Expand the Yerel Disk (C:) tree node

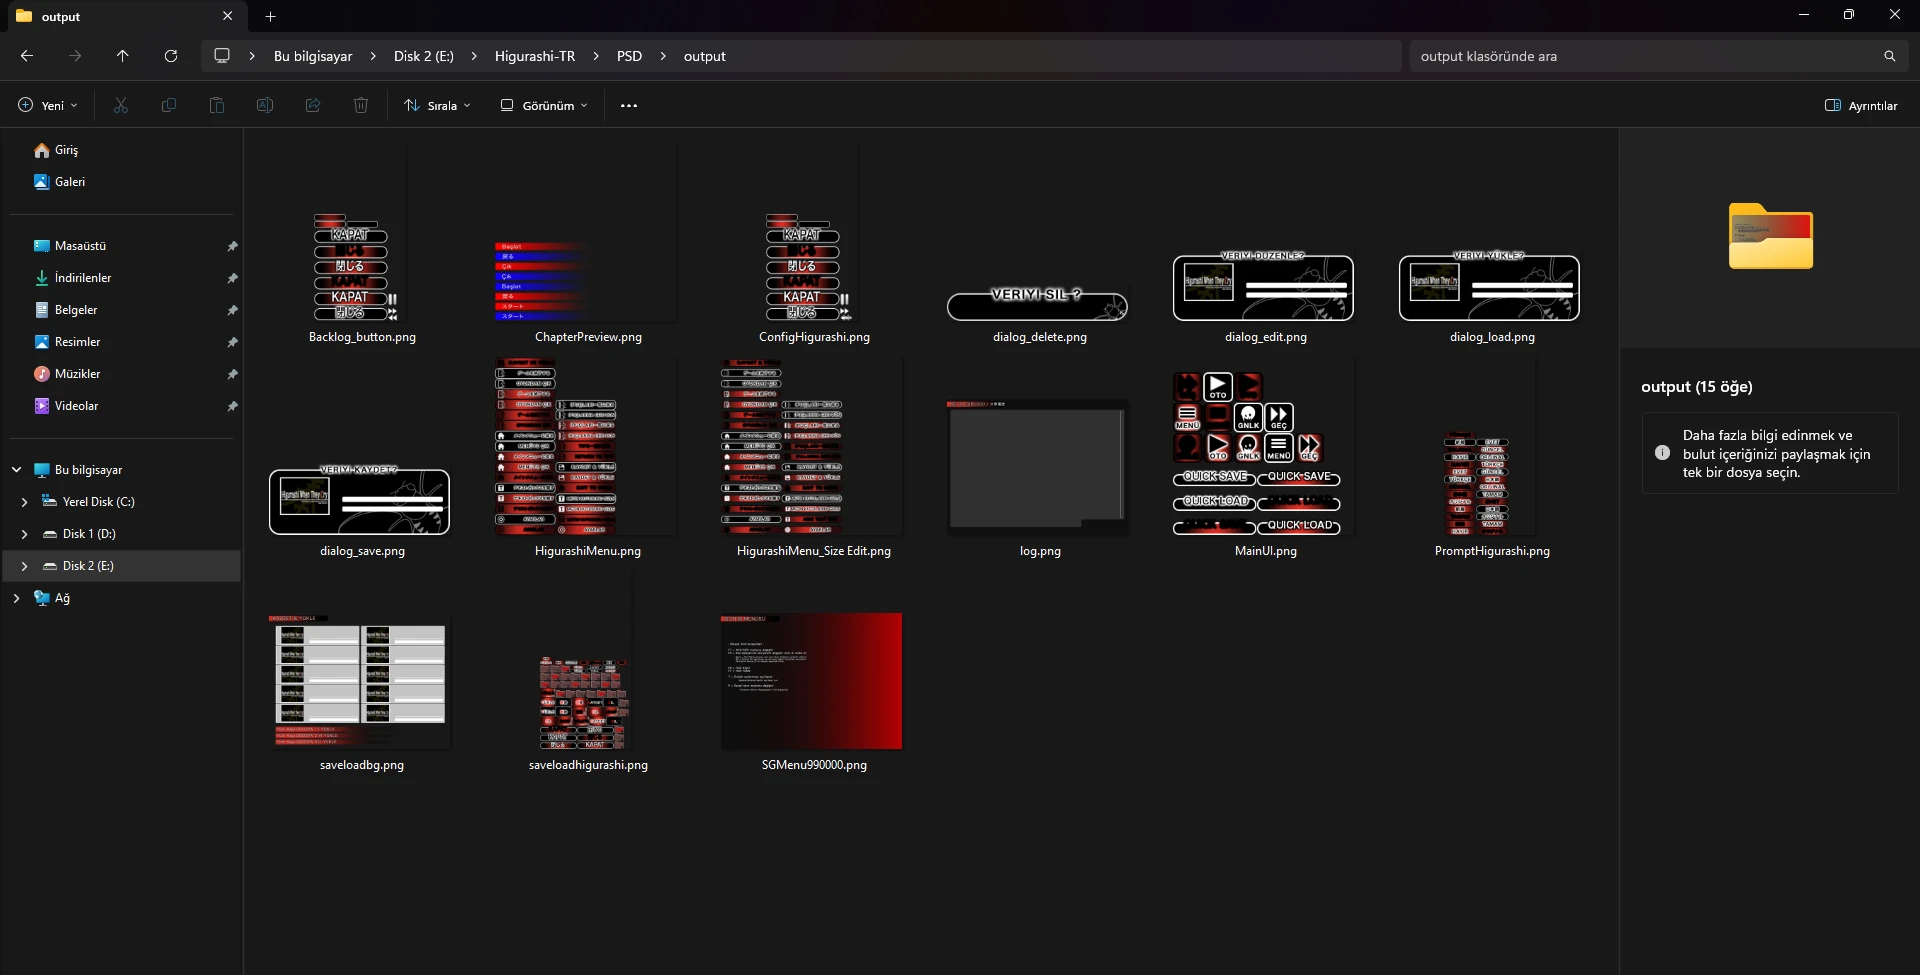click(x=24, y=502)
